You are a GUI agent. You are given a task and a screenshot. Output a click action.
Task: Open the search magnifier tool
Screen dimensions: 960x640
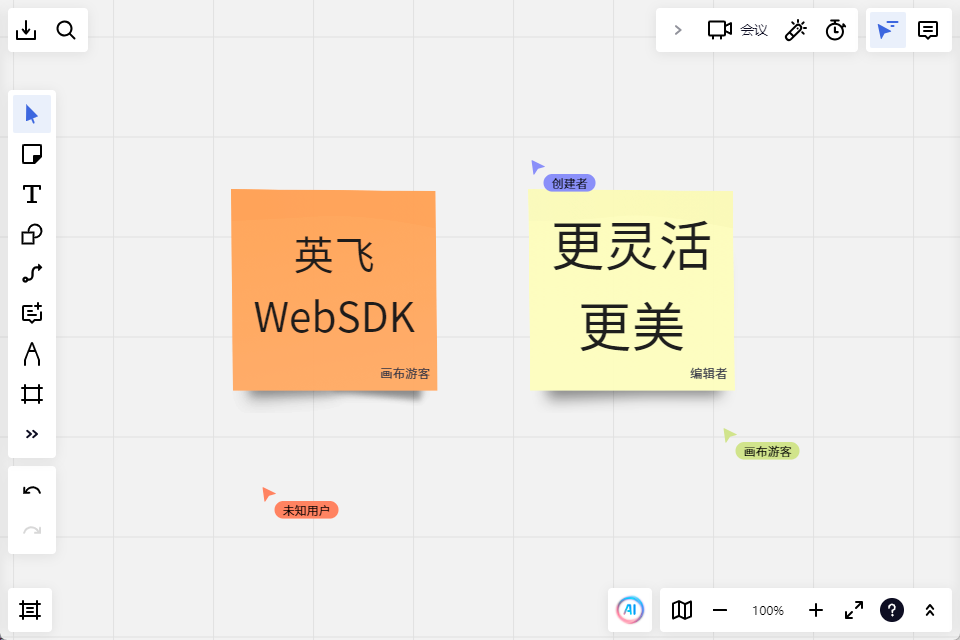pos(66,30)
